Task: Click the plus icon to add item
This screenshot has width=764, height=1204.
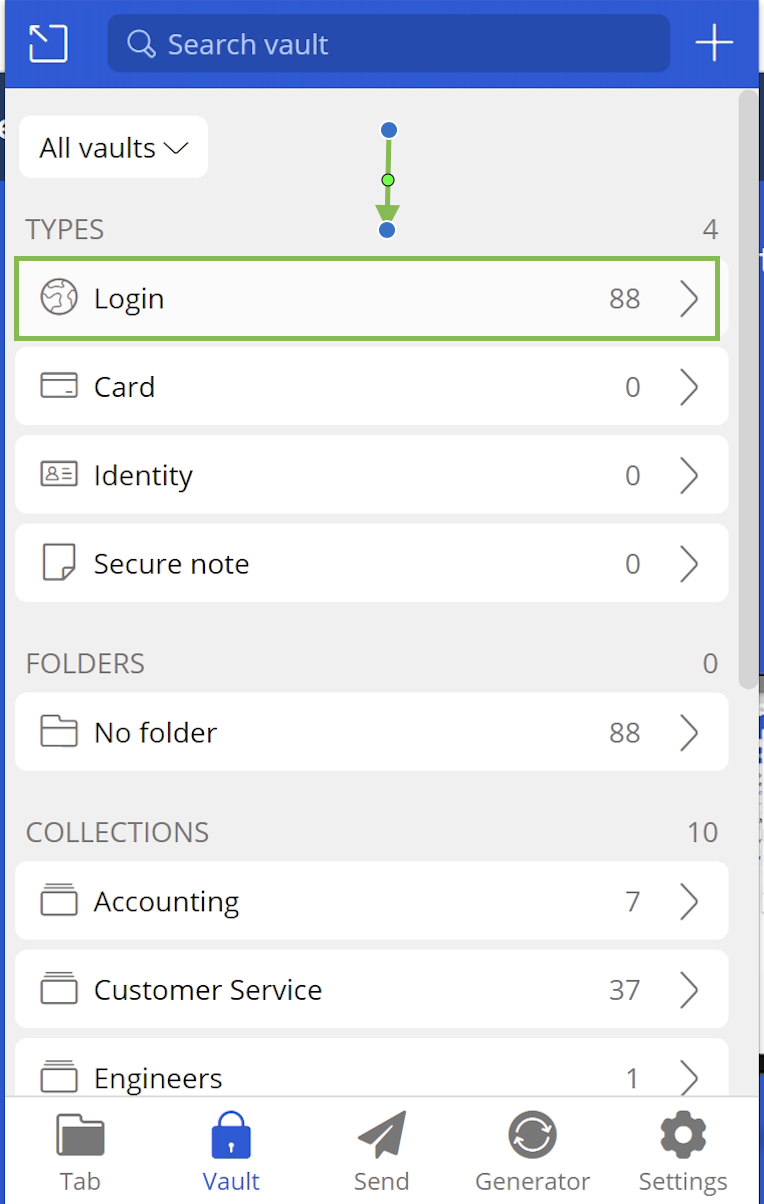Action: [714, 44]
